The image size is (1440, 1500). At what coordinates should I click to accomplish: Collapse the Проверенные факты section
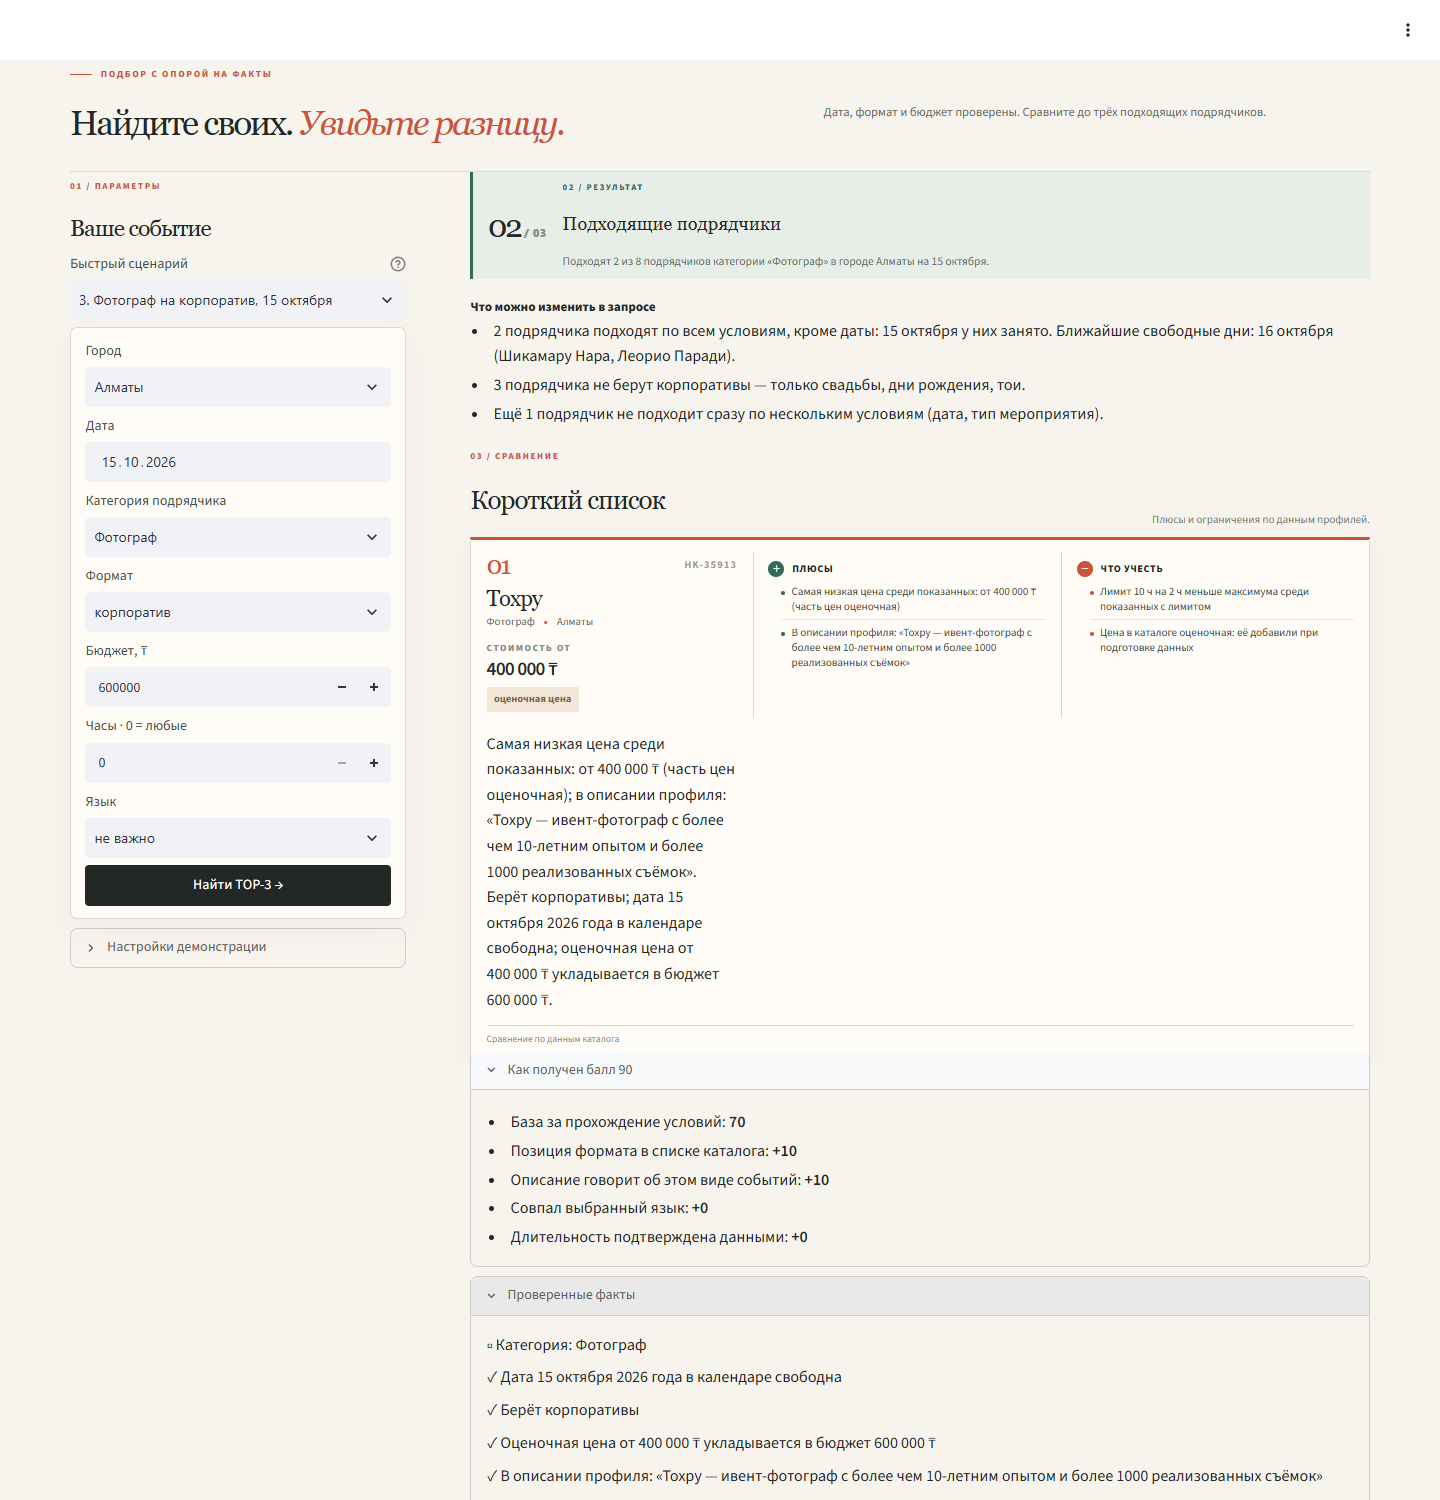pos(920,1295)
